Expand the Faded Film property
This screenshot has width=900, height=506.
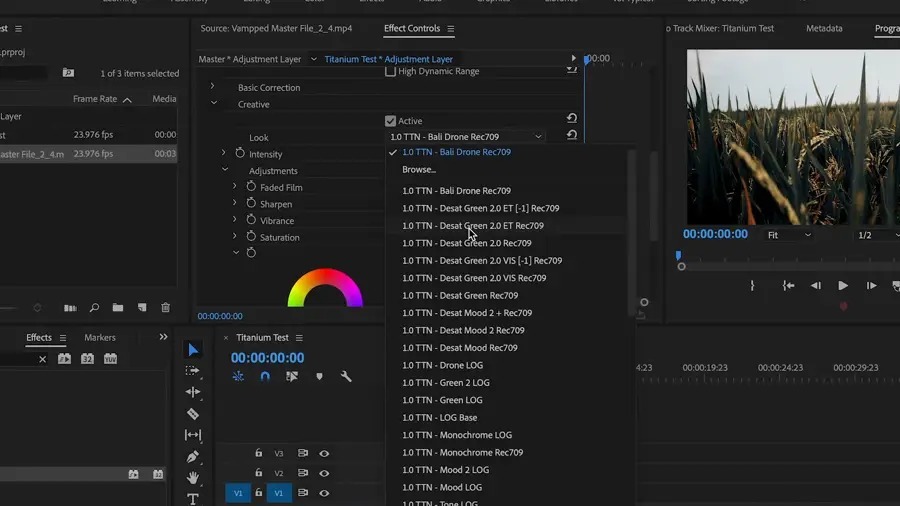coord(235,187)
